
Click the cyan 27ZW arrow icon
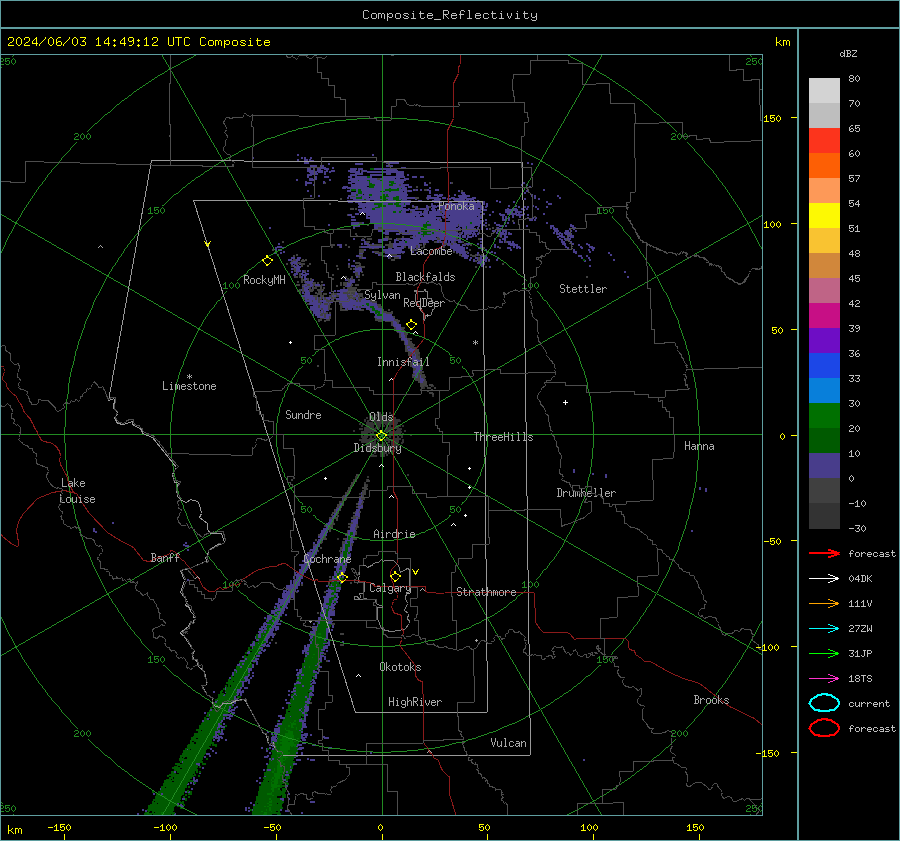tap(824, 629)
